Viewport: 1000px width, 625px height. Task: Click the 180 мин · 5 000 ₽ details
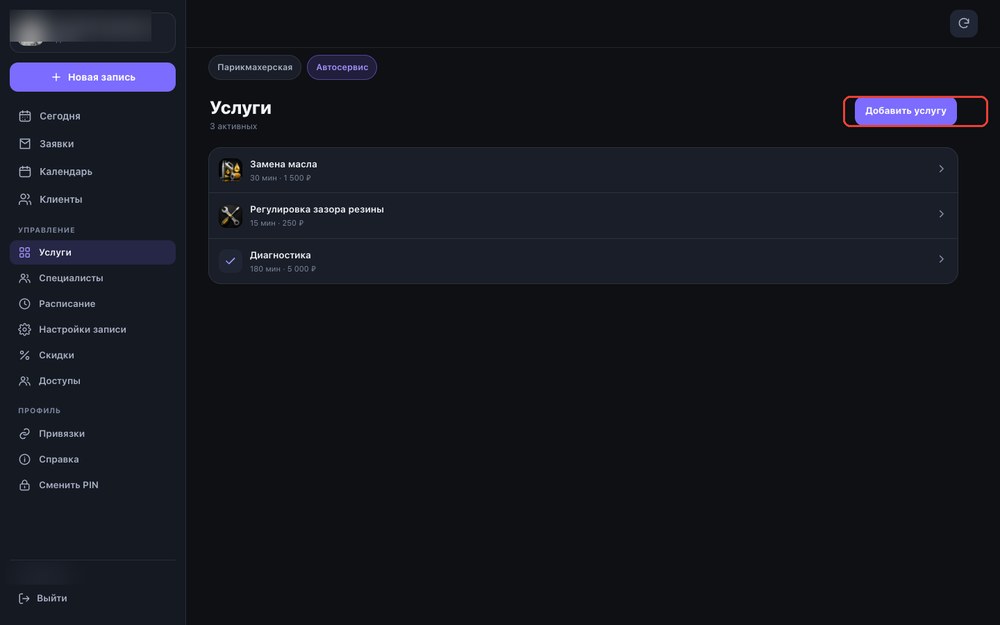coord(283,268)
